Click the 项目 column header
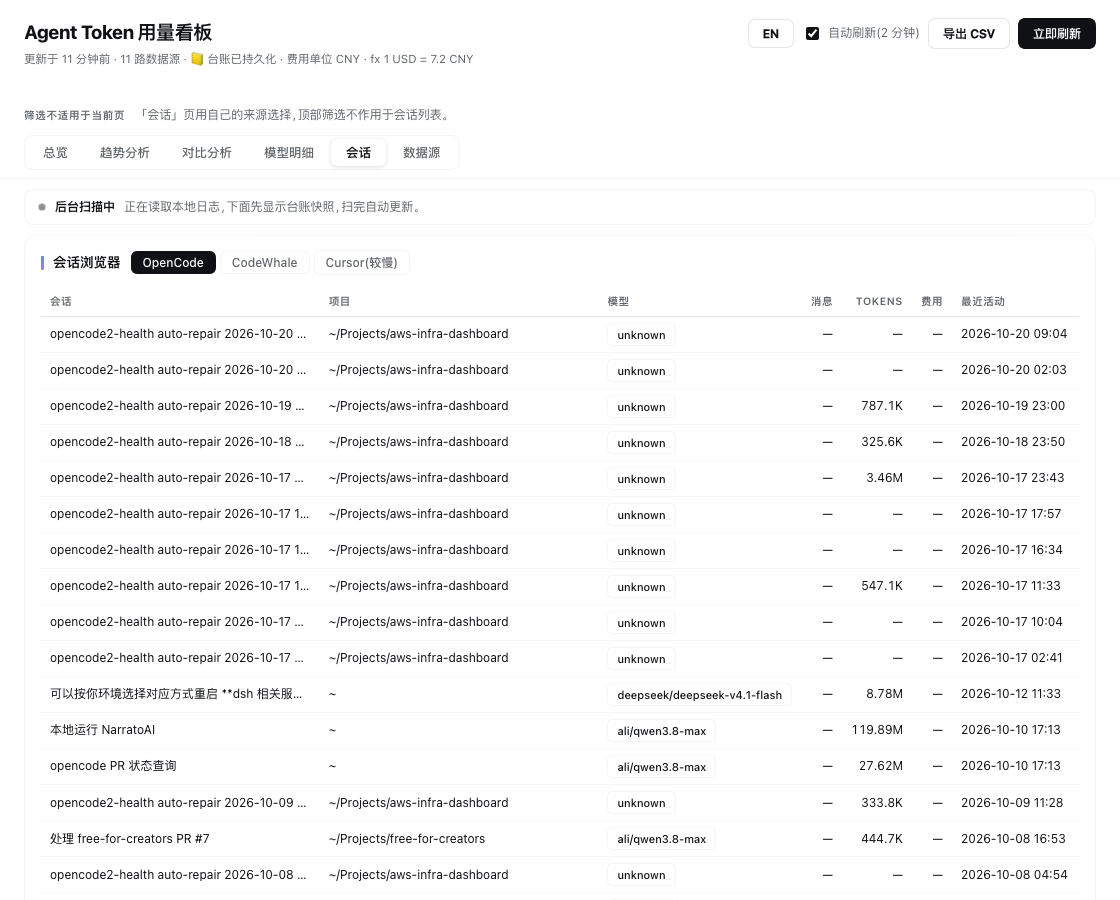Image resolution: width=1120 pixels, height=900 pixels. pos(339,301)
